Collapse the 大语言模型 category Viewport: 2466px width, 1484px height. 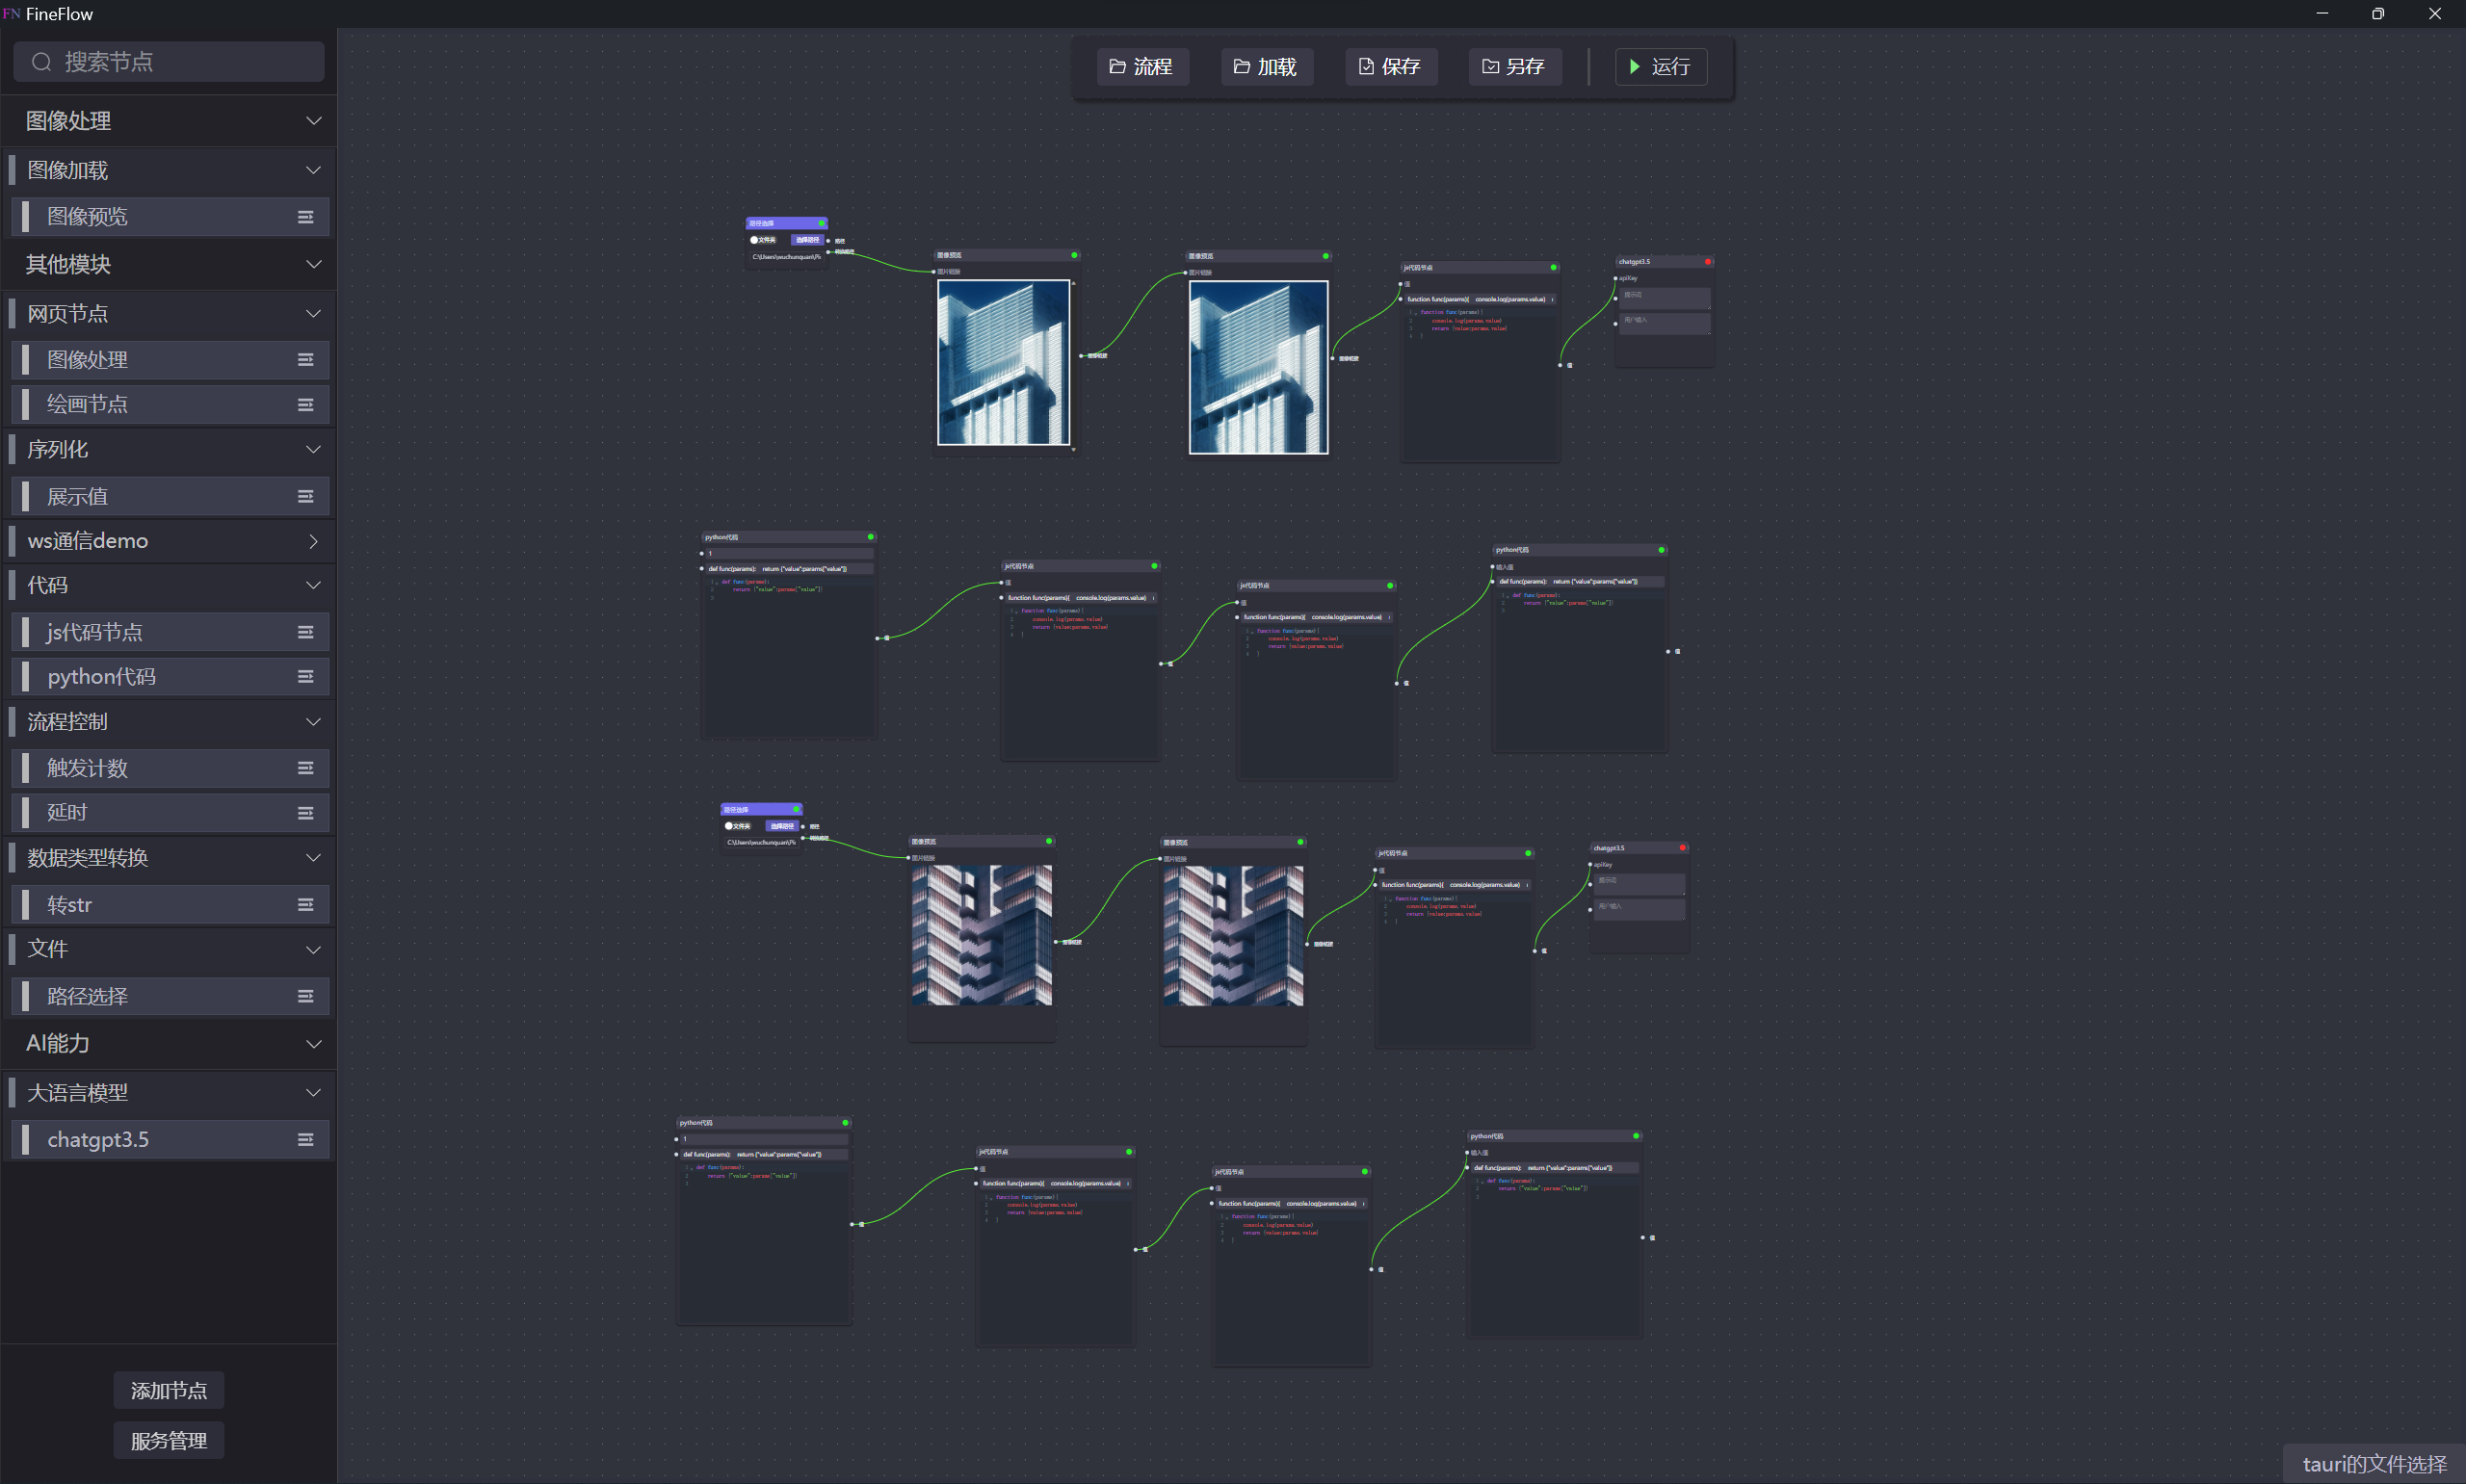313,1092
